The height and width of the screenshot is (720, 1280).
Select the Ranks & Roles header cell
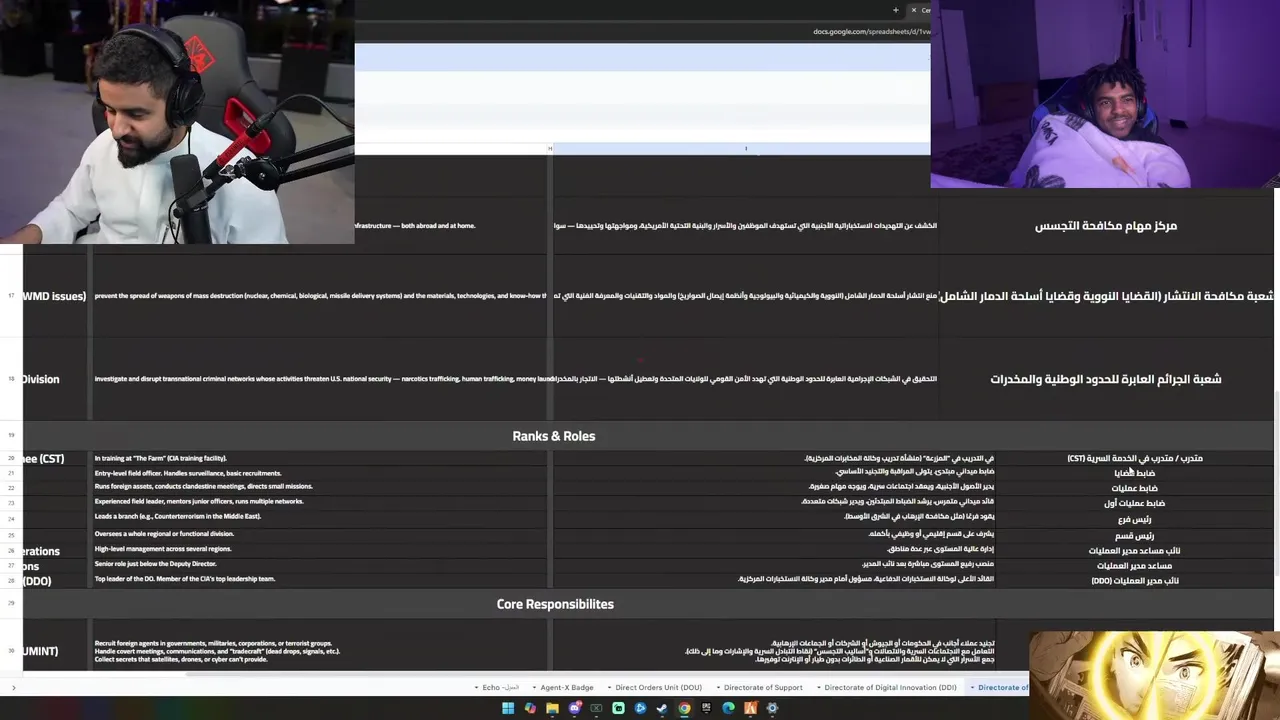point(553,436)
